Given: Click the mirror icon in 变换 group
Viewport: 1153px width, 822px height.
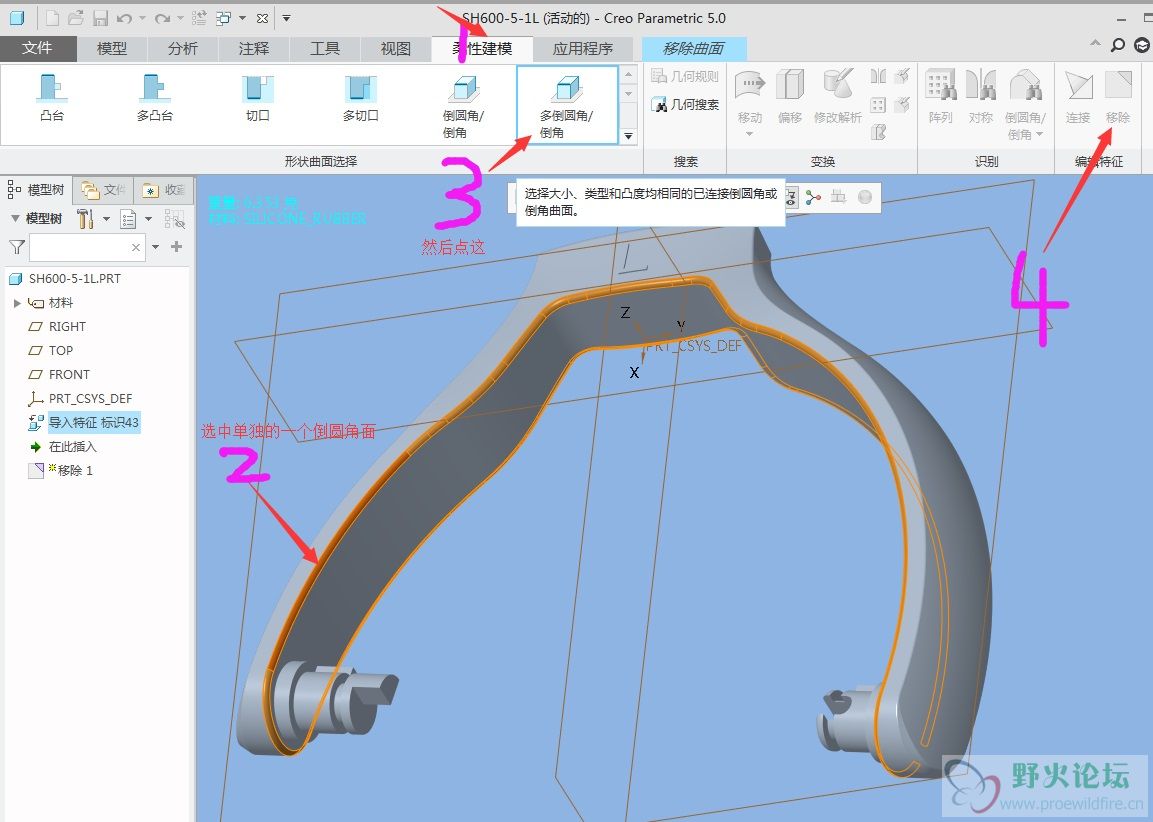Looking at the screenshot, I should click(878, 76).
